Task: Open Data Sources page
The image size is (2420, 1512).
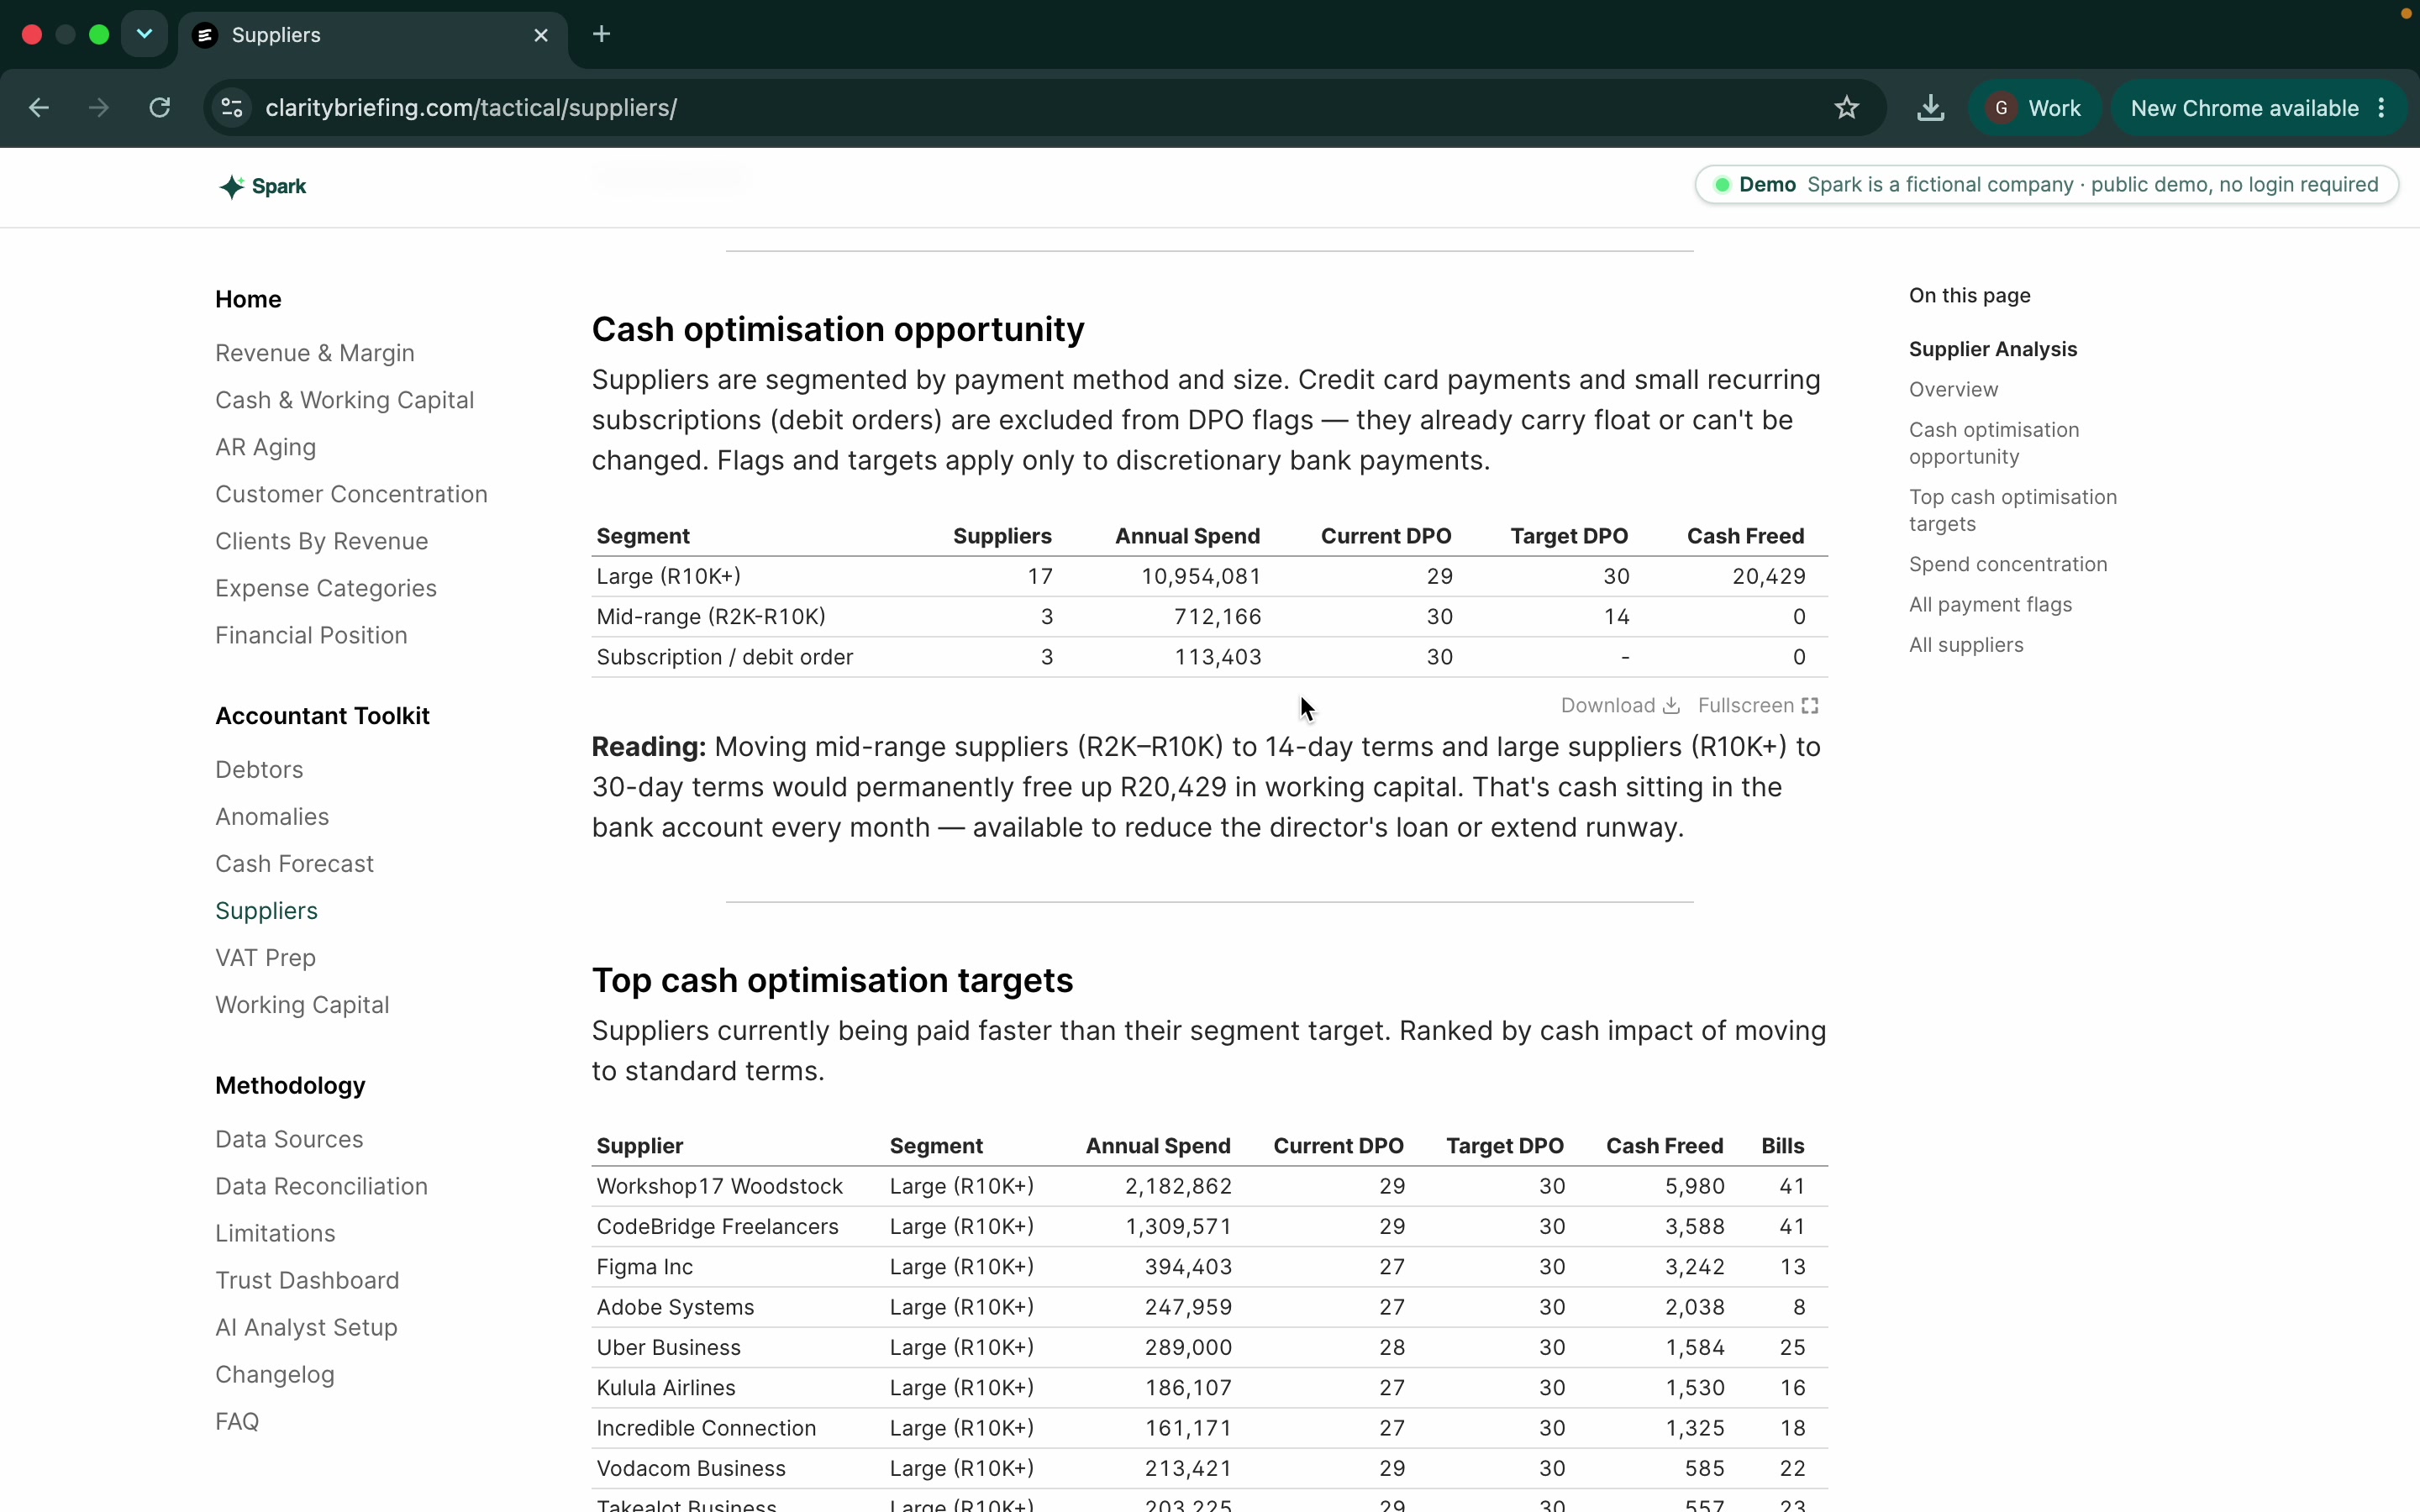Action: (289, 1139)
